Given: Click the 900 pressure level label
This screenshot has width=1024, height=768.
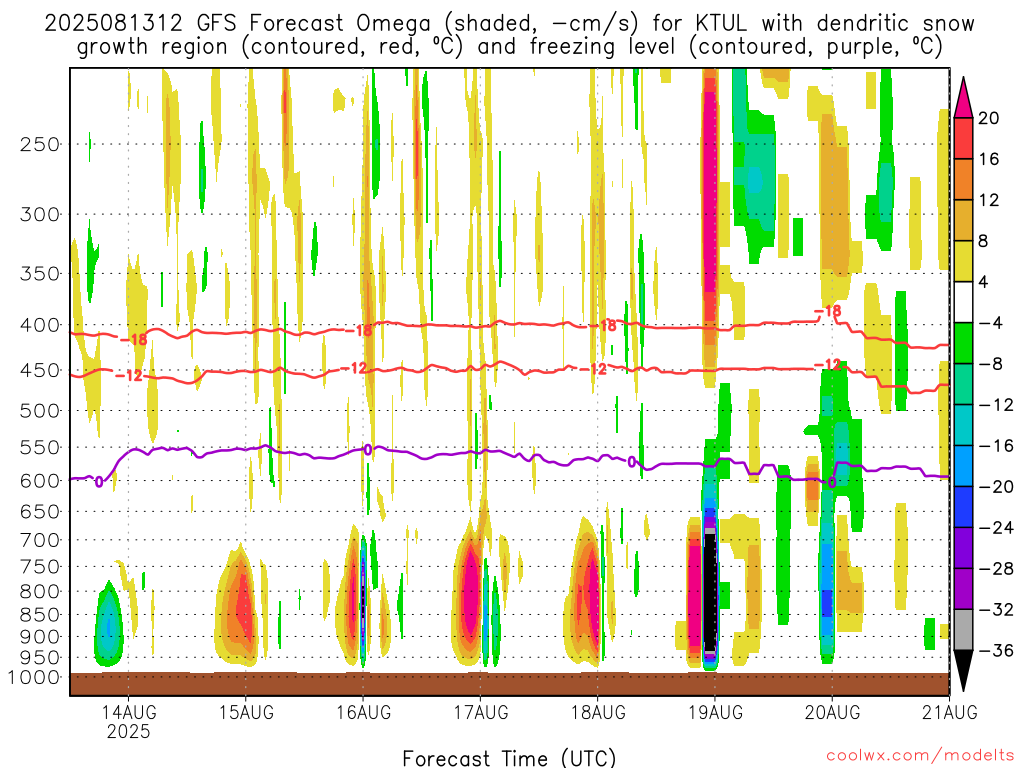Looking at the screenshot, I should 40,637.
